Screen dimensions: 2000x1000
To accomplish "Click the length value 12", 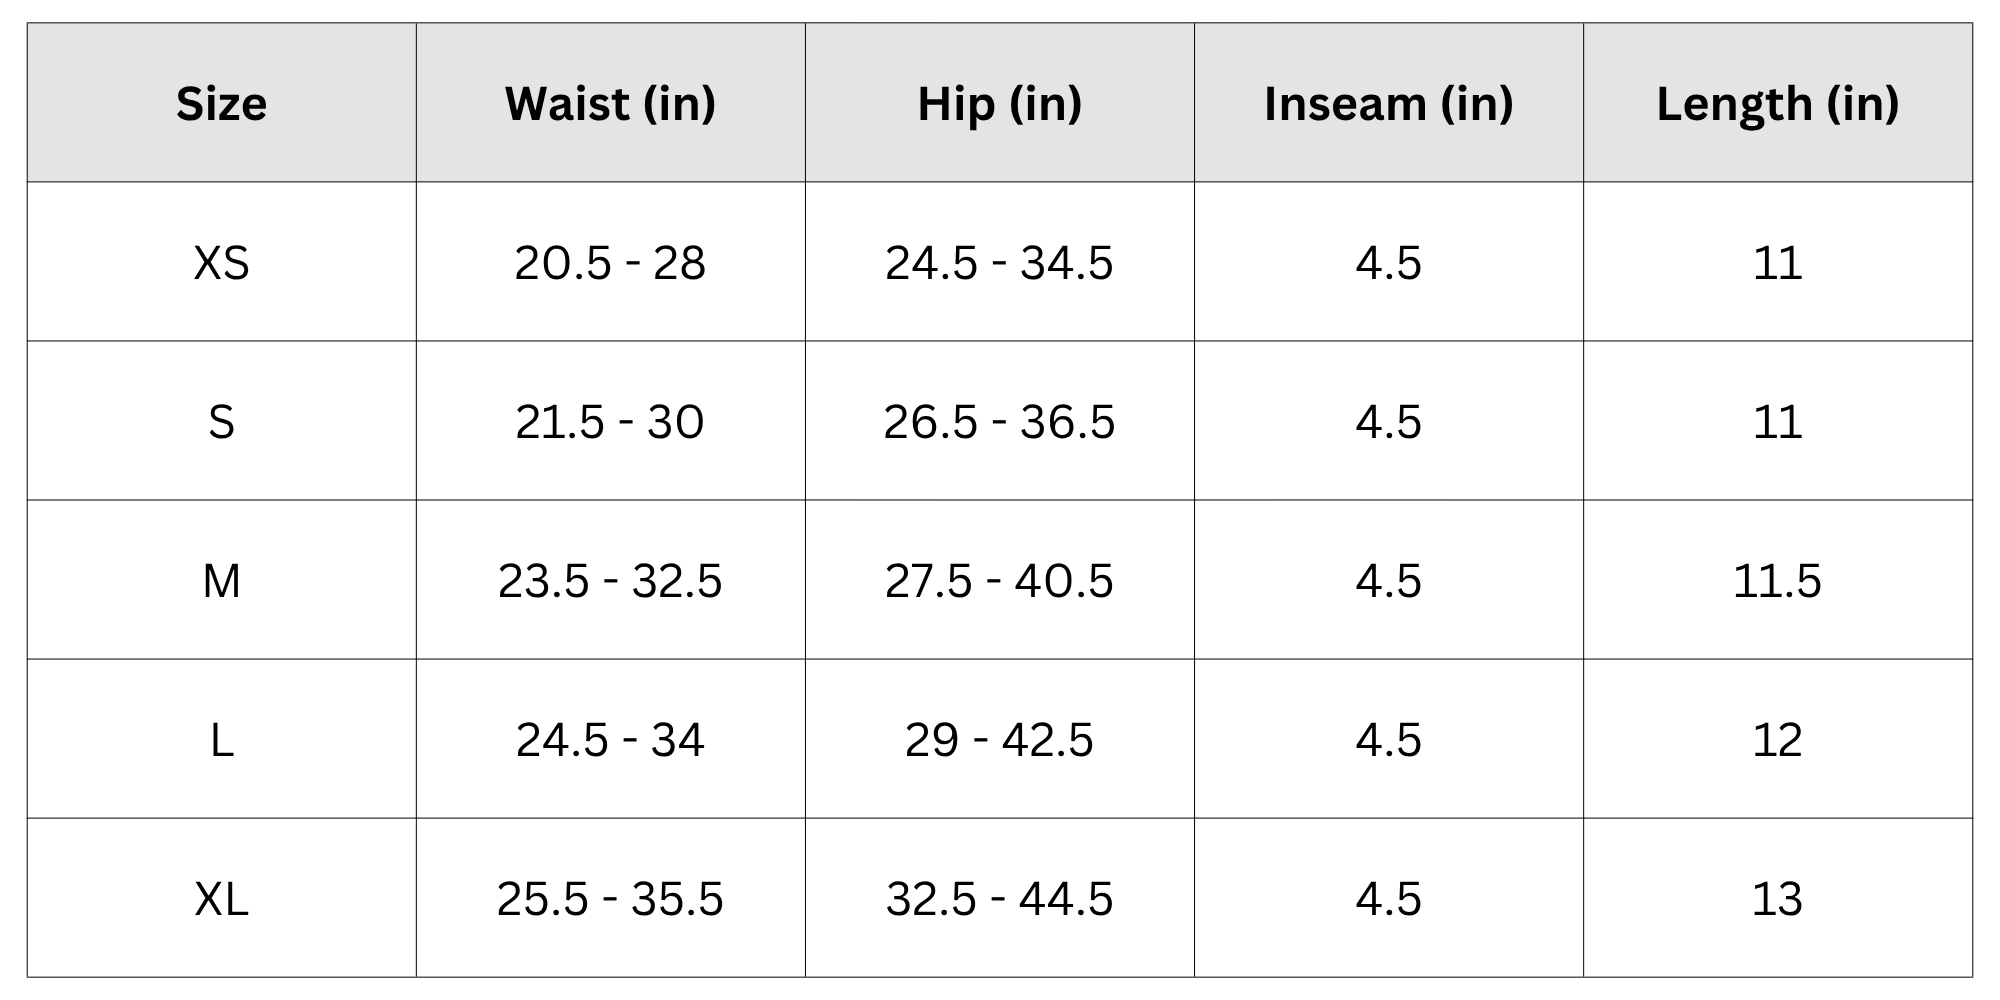I will pos(1777,740).
